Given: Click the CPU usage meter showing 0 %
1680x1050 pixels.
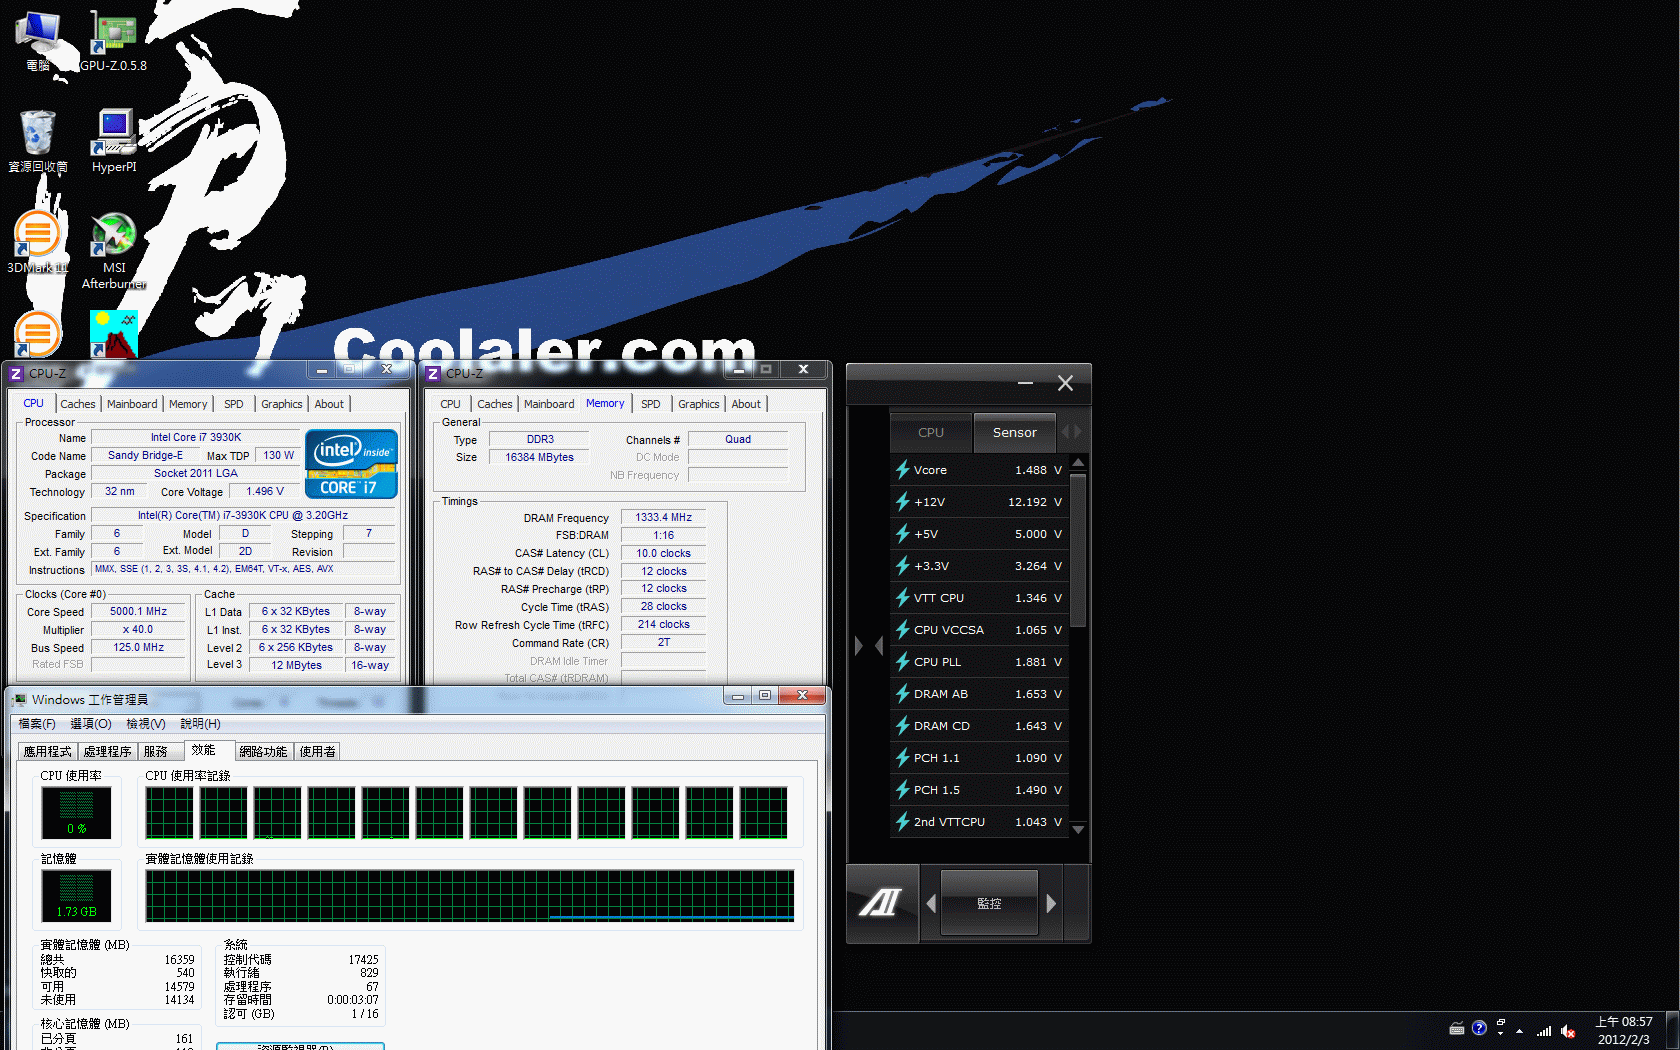Looking at the screenshot, I should 76,812.
